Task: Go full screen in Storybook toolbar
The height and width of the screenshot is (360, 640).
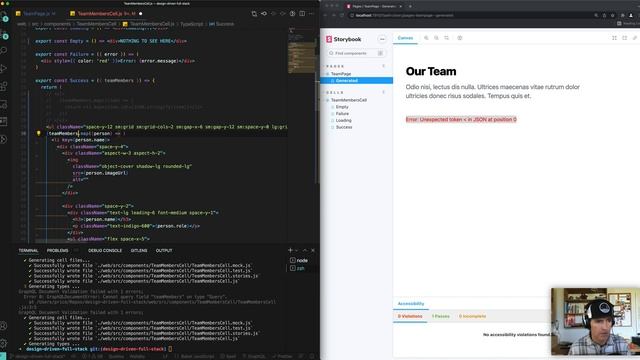Action: click(x=614, y=38)
